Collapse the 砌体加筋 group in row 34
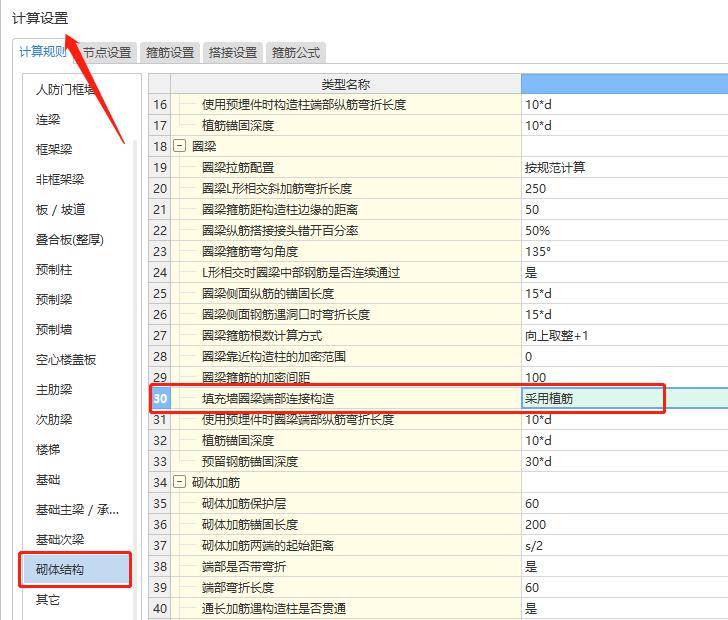Screen dimensions: 728x620 click(x=179, y=482)
